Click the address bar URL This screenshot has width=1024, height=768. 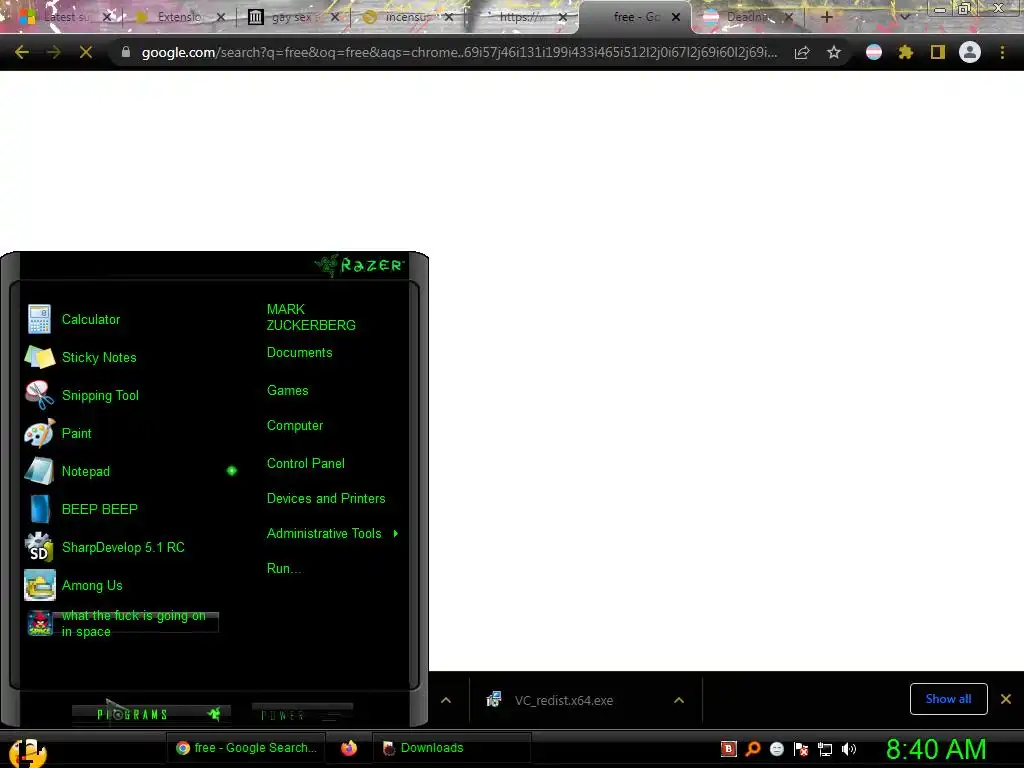click(x=459, y=52)
